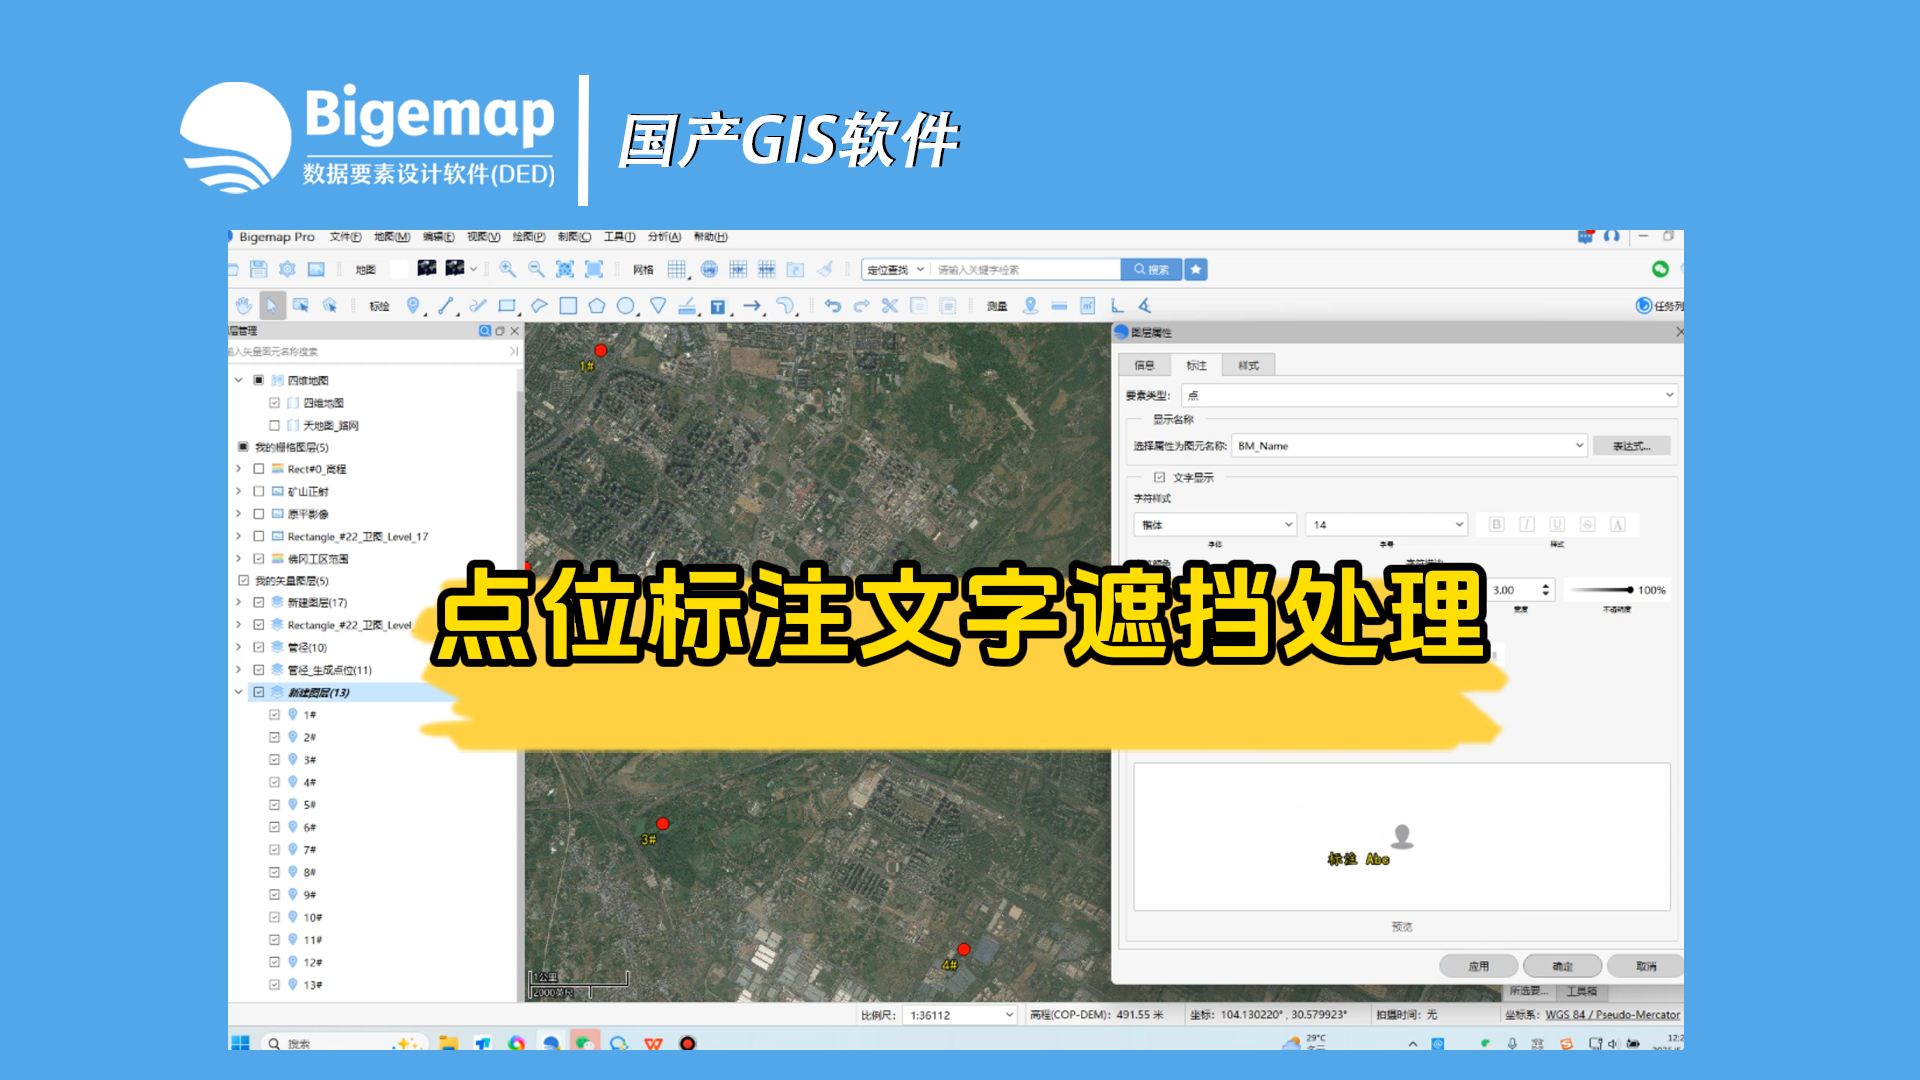This screenshot has width=1920, height=1080.
Task: Open the font size 14 dropdown
Action: click(x=1386, y=524)
